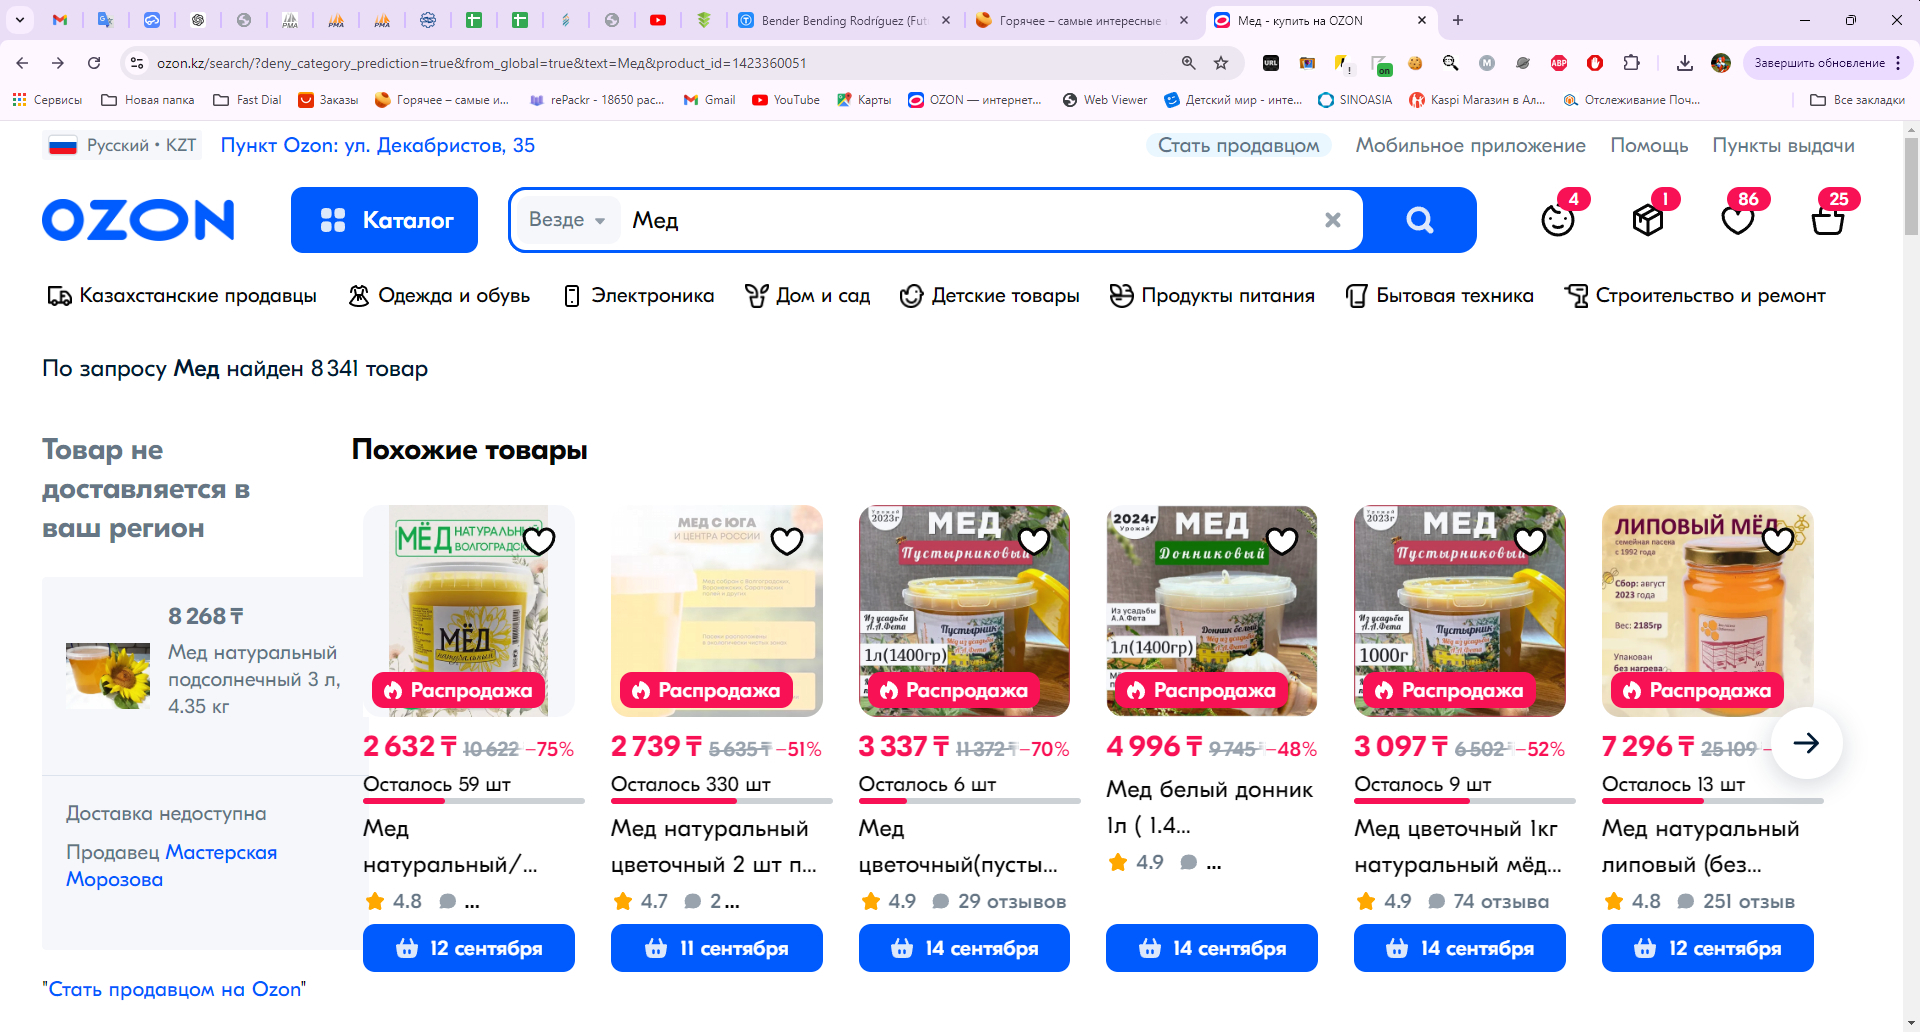The width and height of the screenshot is (1920, 1032).
Task: Open the Gmail bookmark
Action: pyautogui.click(x=709, y=100)
